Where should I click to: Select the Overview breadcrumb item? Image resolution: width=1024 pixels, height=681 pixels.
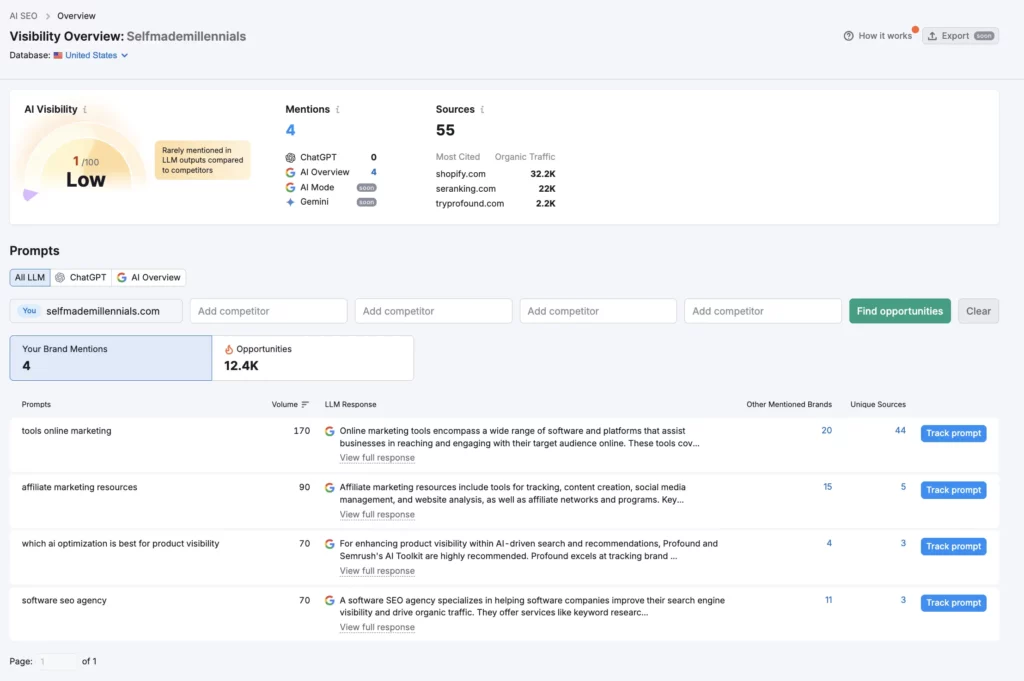click(76, 16)
